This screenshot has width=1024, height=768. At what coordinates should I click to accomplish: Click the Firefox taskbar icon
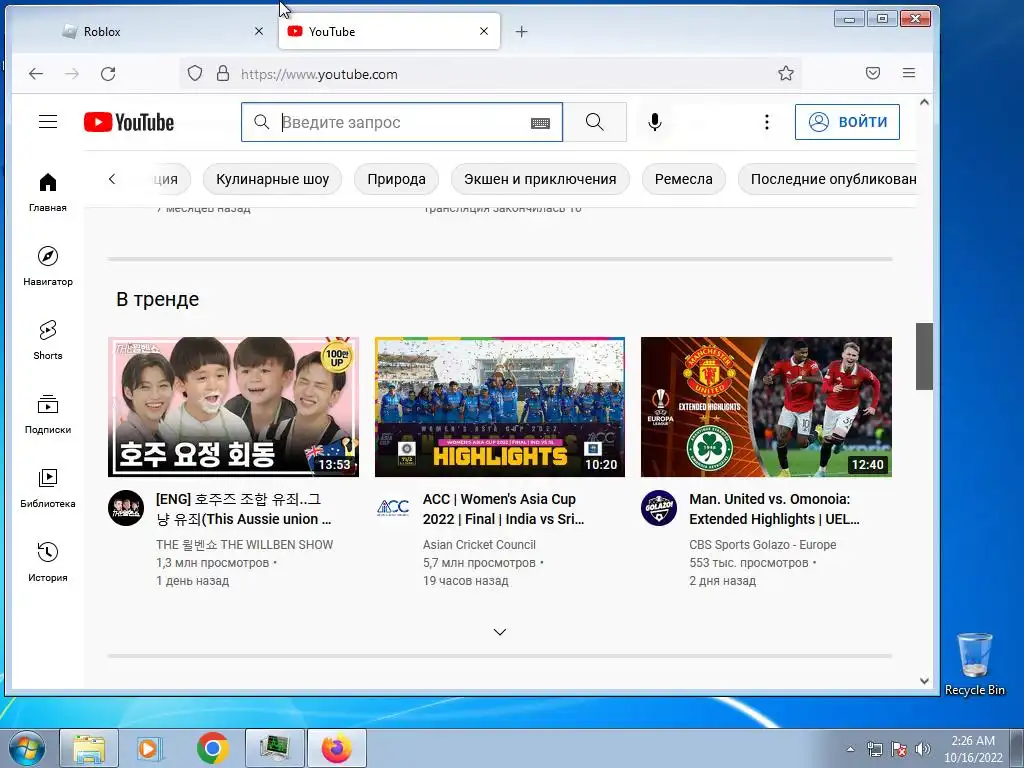click(336, 748)
